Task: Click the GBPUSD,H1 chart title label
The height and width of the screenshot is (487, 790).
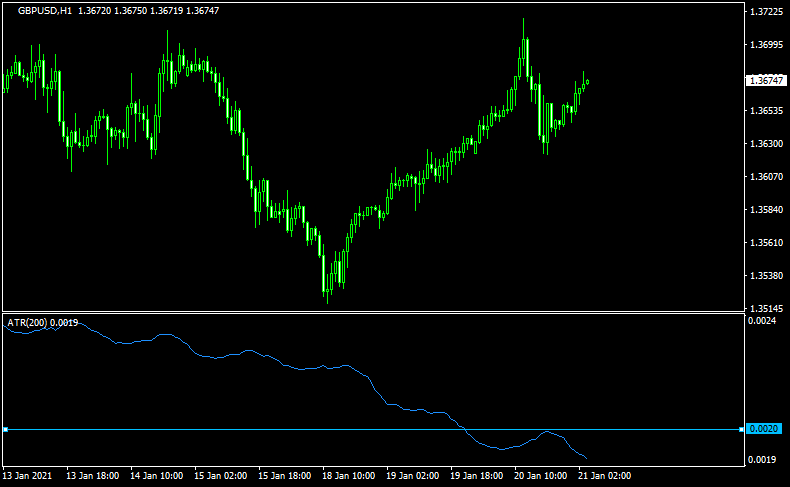Action: 45,11
